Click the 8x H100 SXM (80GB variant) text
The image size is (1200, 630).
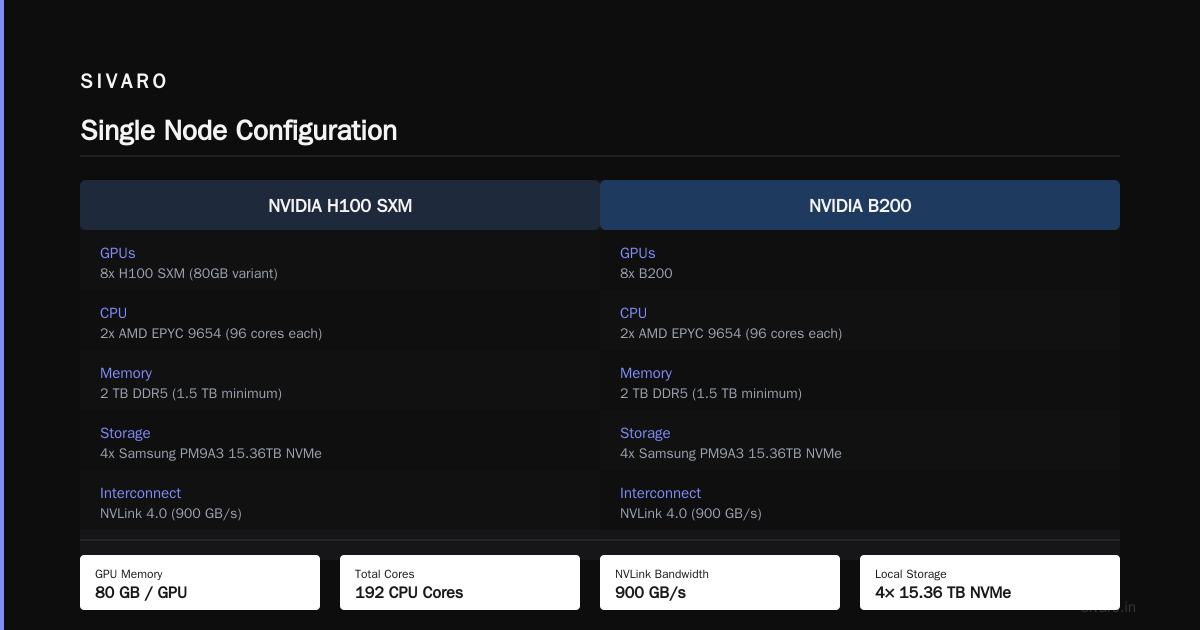click(189, 273)
